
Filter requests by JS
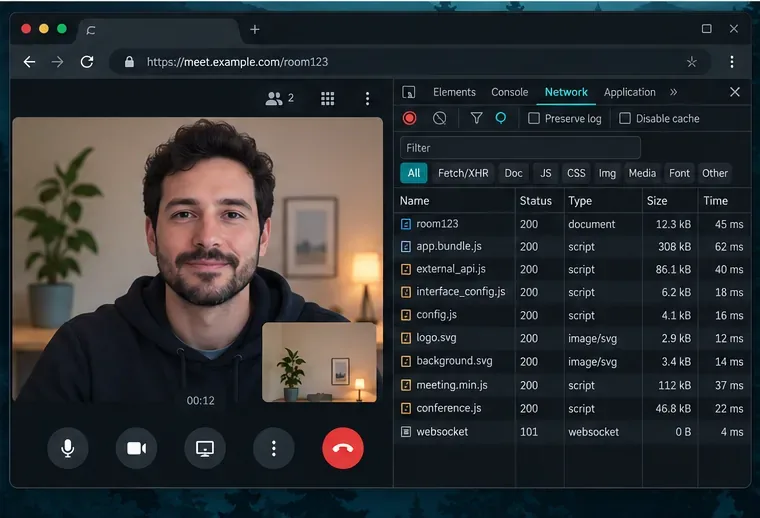(546, 173)
